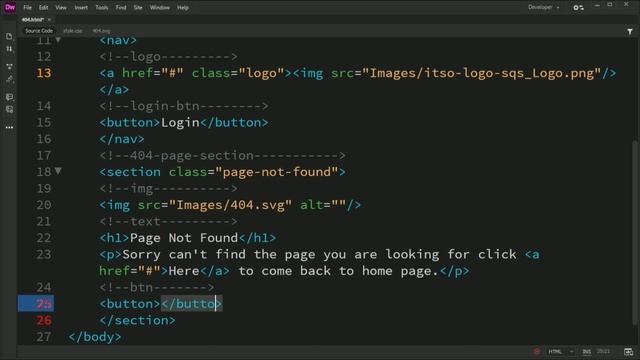Click Open Documents icon in left toolbar

[x=9, y=37]
